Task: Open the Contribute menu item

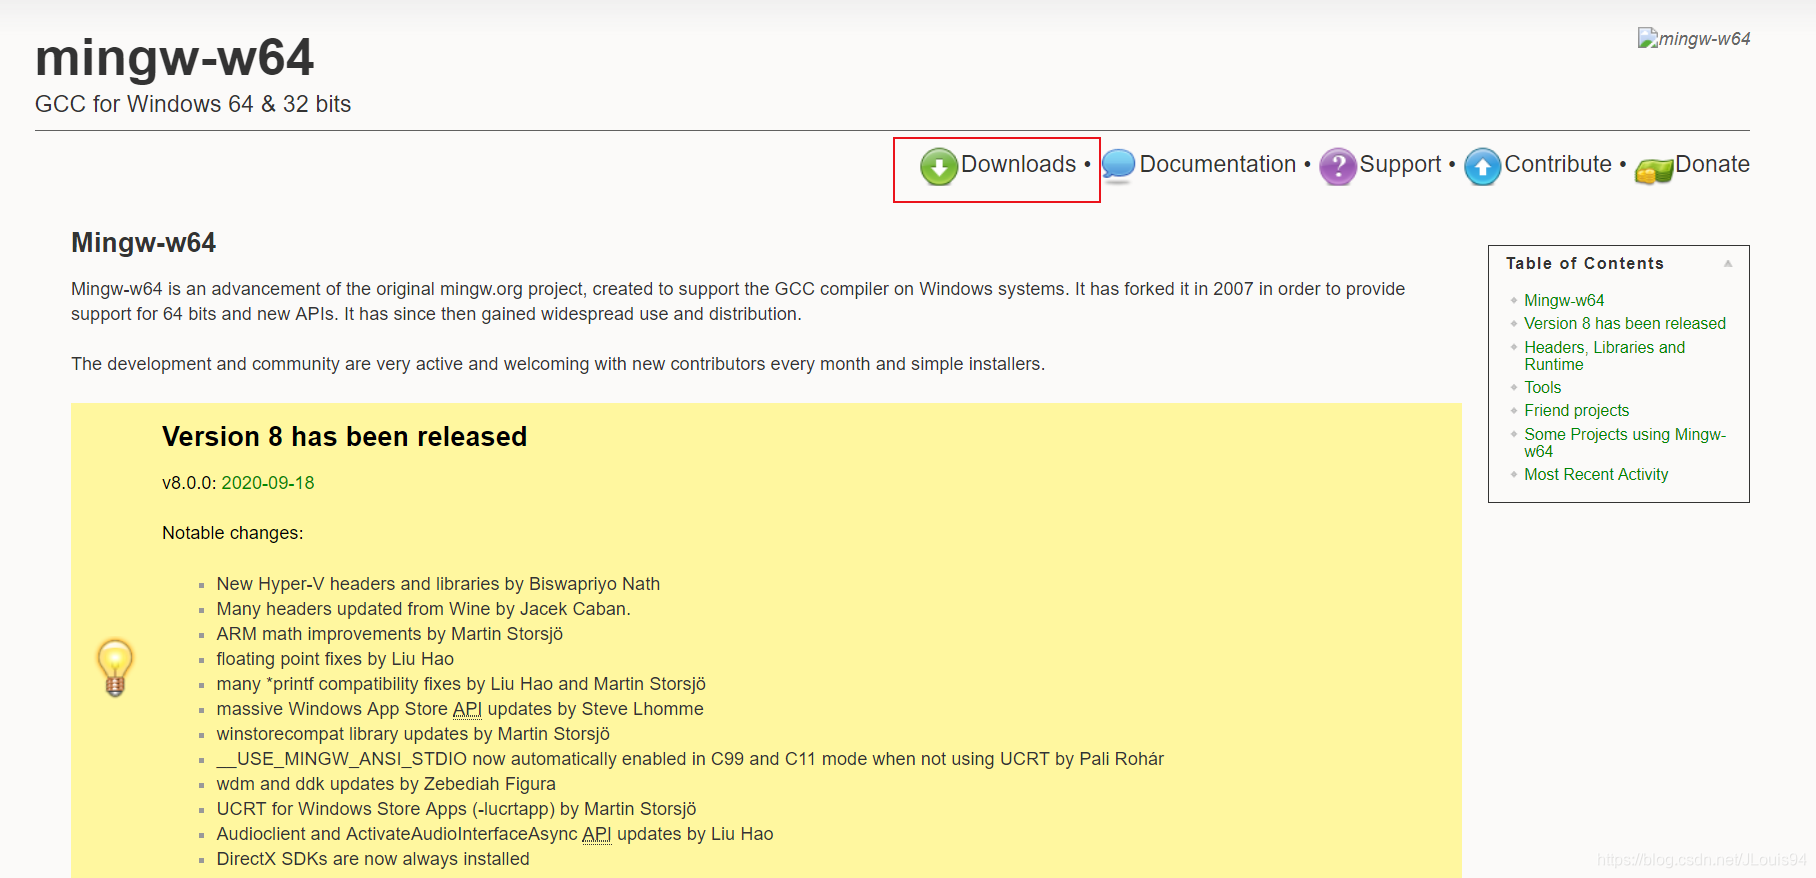Action: coord(1558,164)
